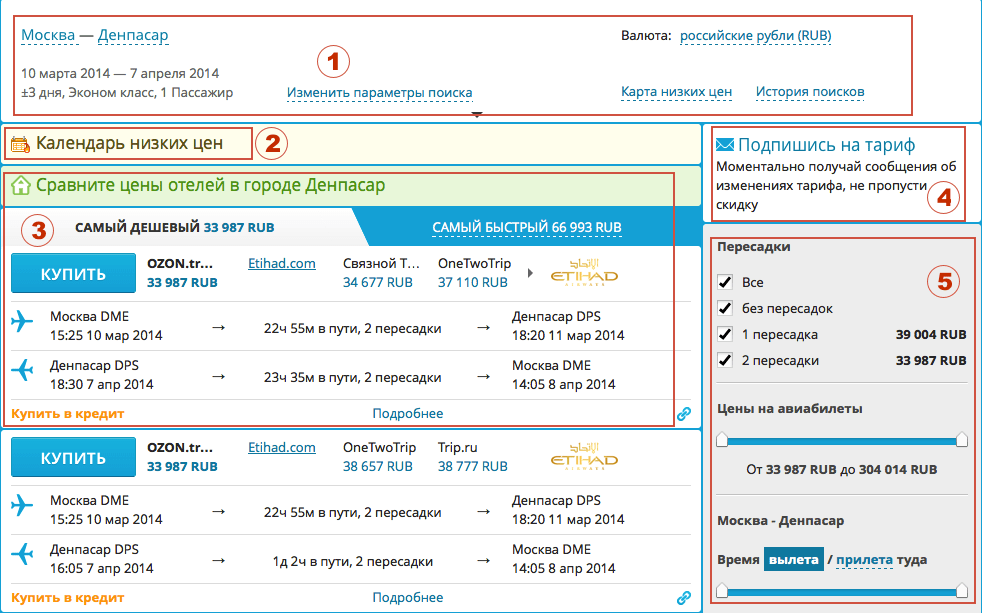
Task: Click the green house hotel icon
Action: coord(19,186)
